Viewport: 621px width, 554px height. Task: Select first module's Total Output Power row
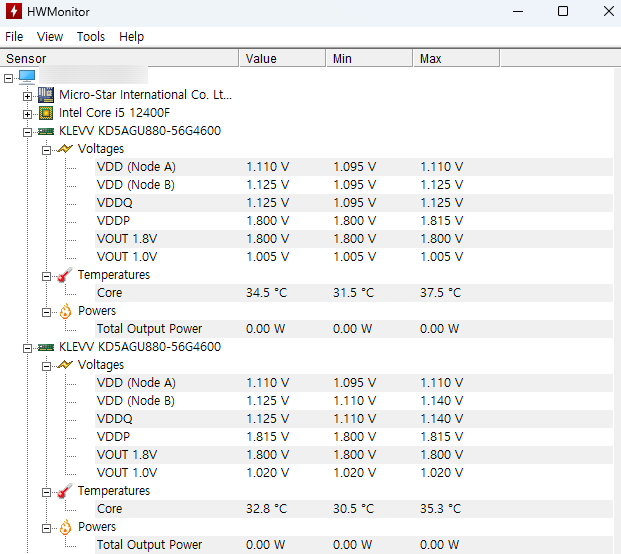click(354, 329)
